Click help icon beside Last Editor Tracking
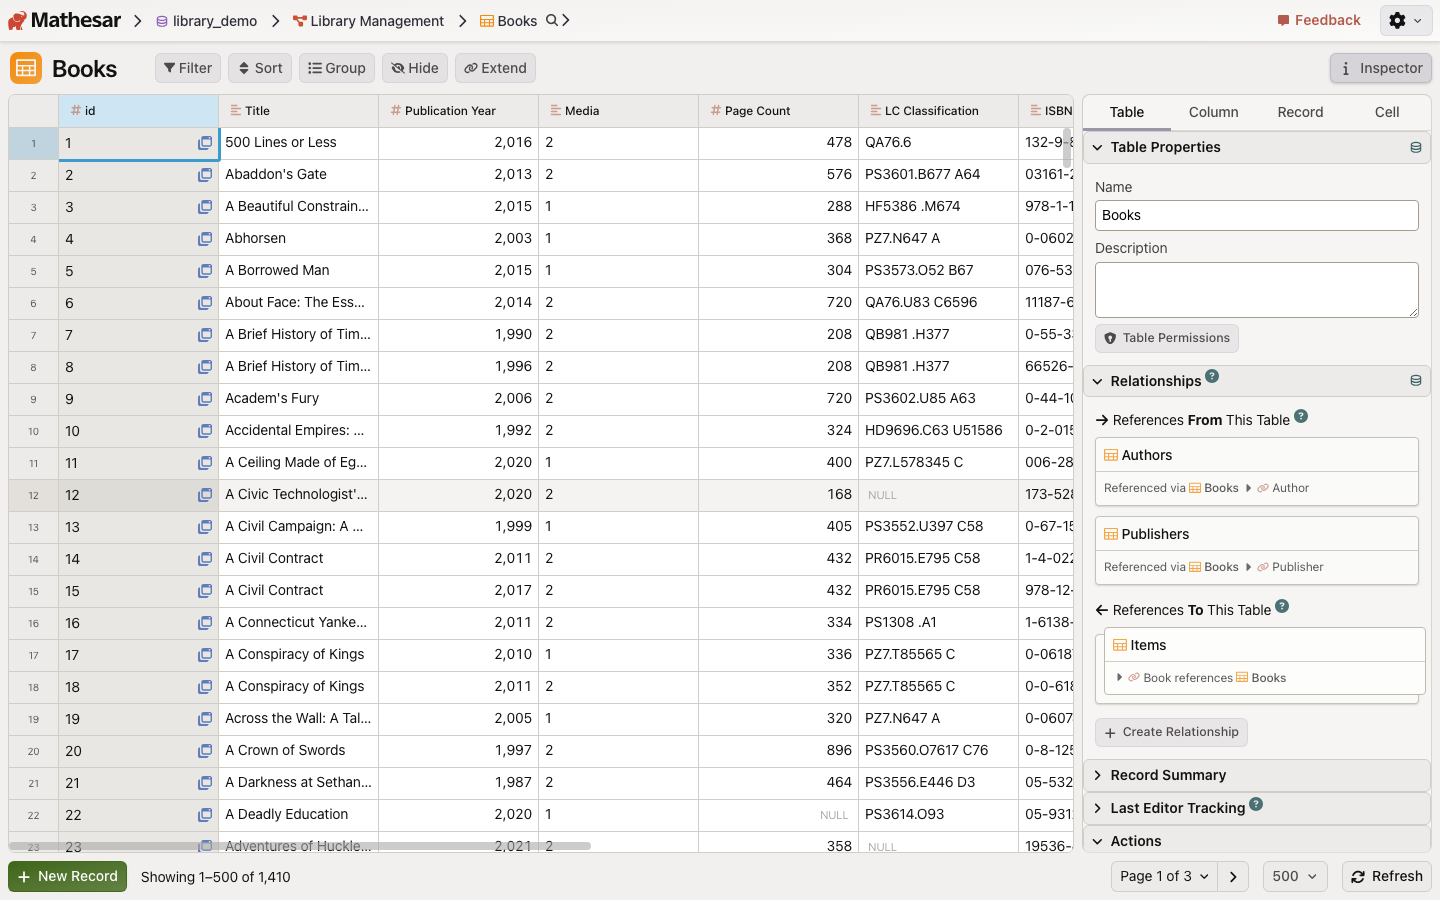 click(x=1256, y=804)
